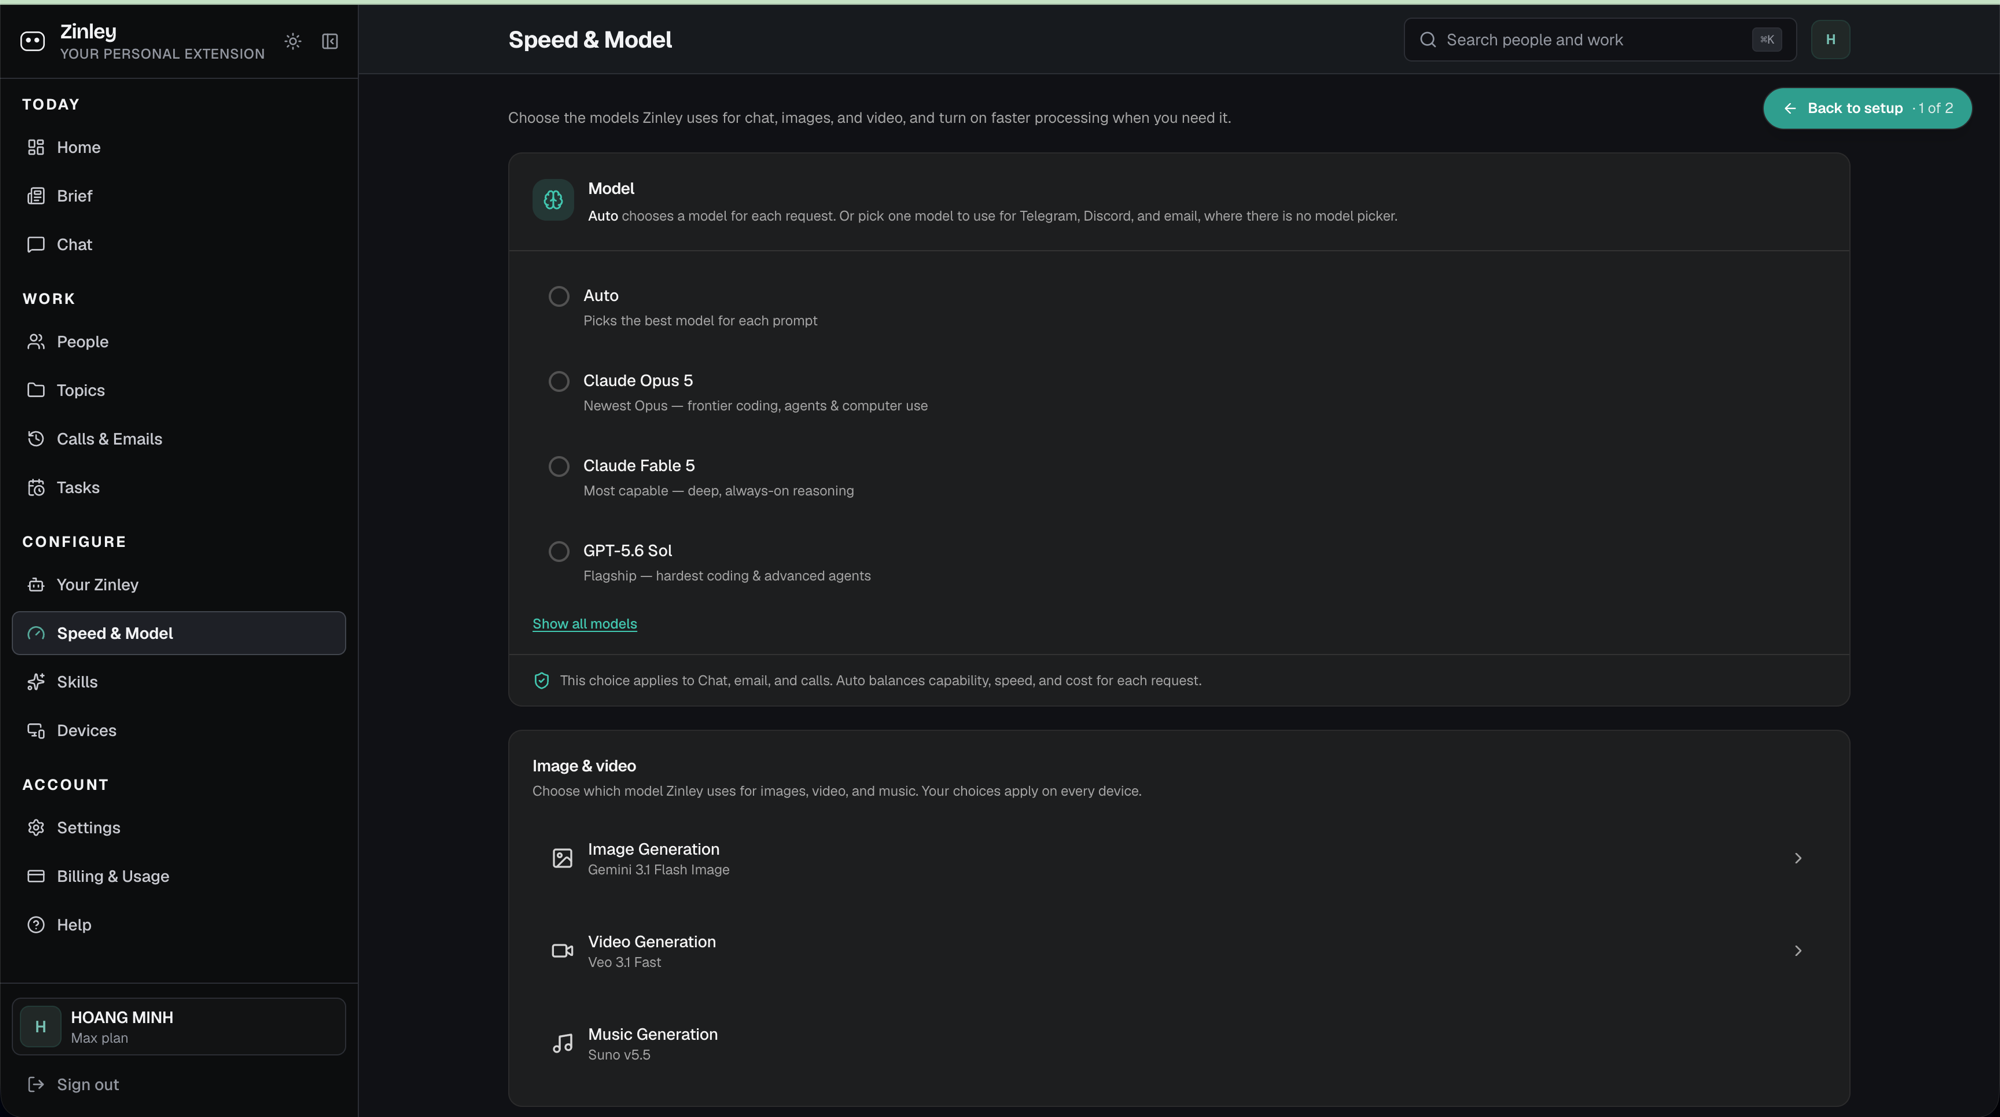Open Billing & Usage page

(179, 876)
